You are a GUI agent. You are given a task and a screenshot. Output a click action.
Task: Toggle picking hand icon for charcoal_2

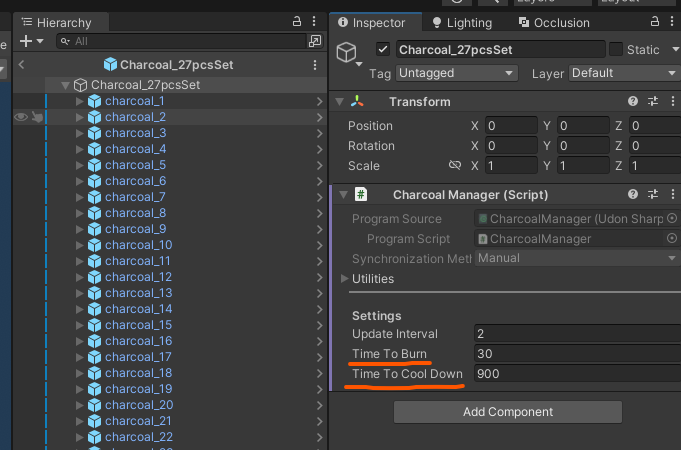(x=37, y=117)
